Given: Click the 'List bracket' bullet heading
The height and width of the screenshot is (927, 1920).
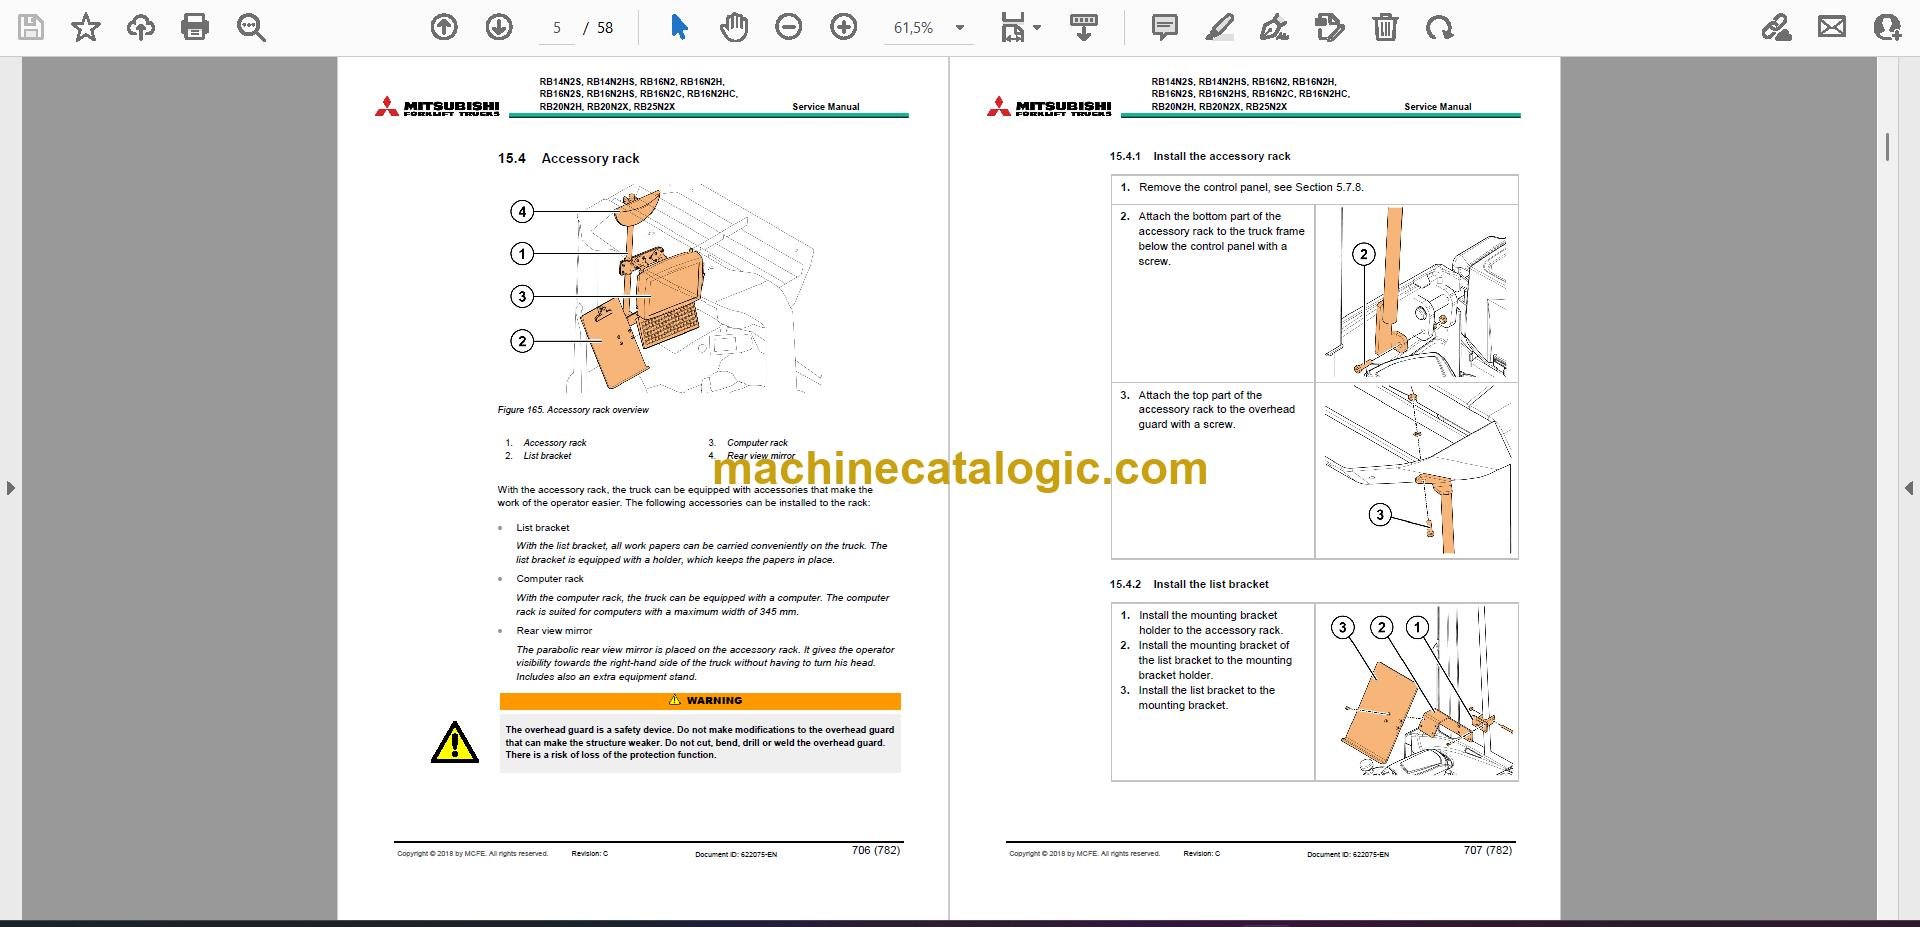Looking at the screenshot, I should tap(543, 528).
